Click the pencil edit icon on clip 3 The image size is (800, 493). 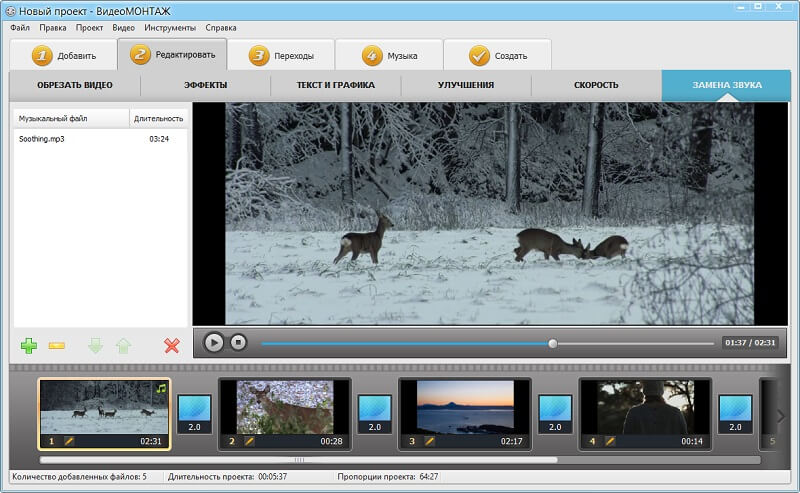pyautogui.click(x=429, y=440)
